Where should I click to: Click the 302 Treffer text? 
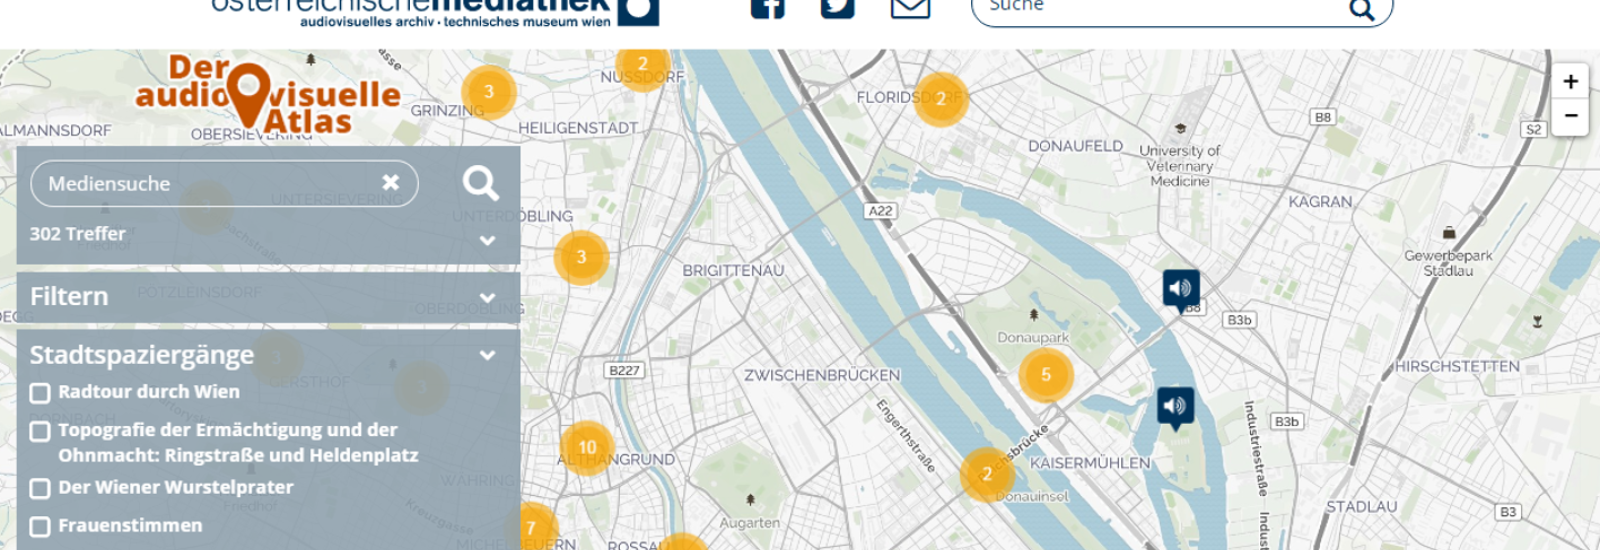[77, 234]
